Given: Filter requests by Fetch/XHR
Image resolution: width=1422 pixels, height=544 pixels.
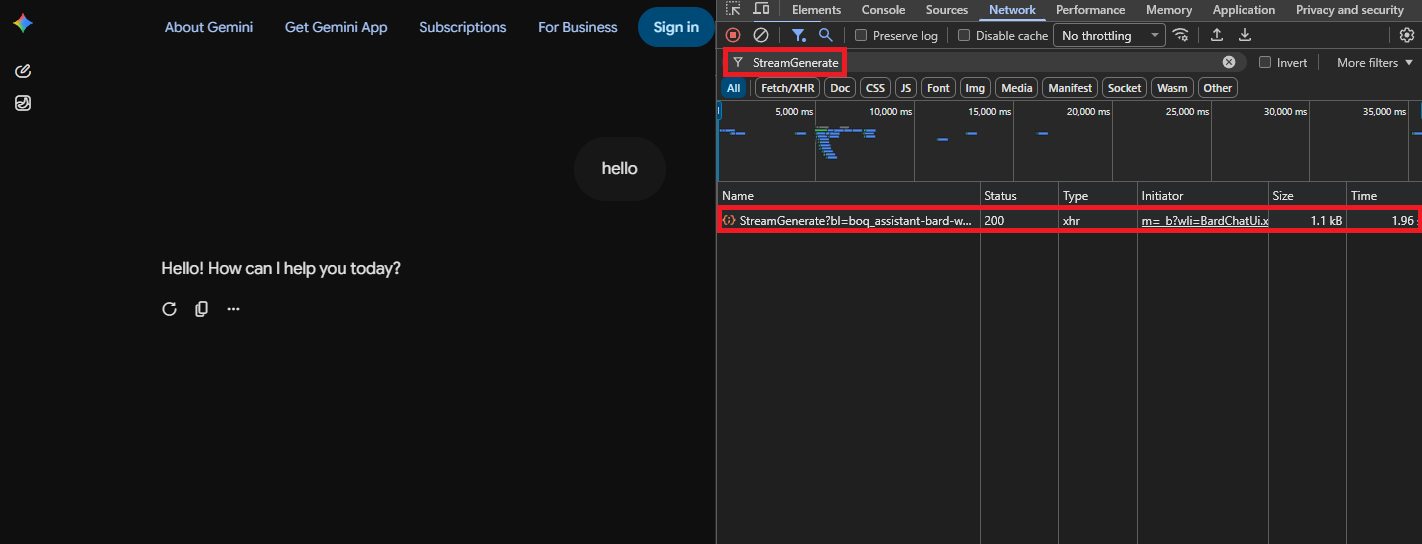Looking at the screenshot, I should [x=788, y=88].
